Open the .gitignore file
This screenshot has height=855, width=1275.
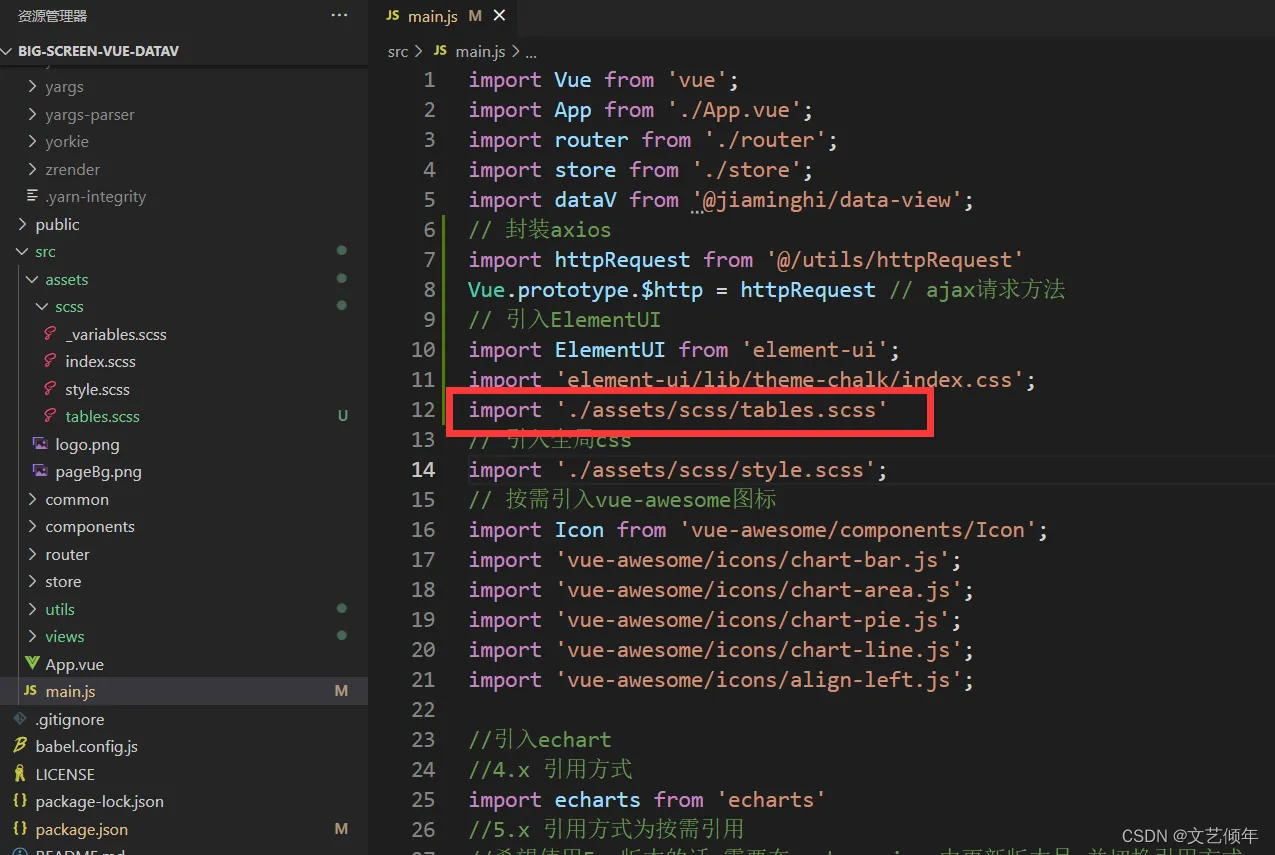tap(69, 720)
